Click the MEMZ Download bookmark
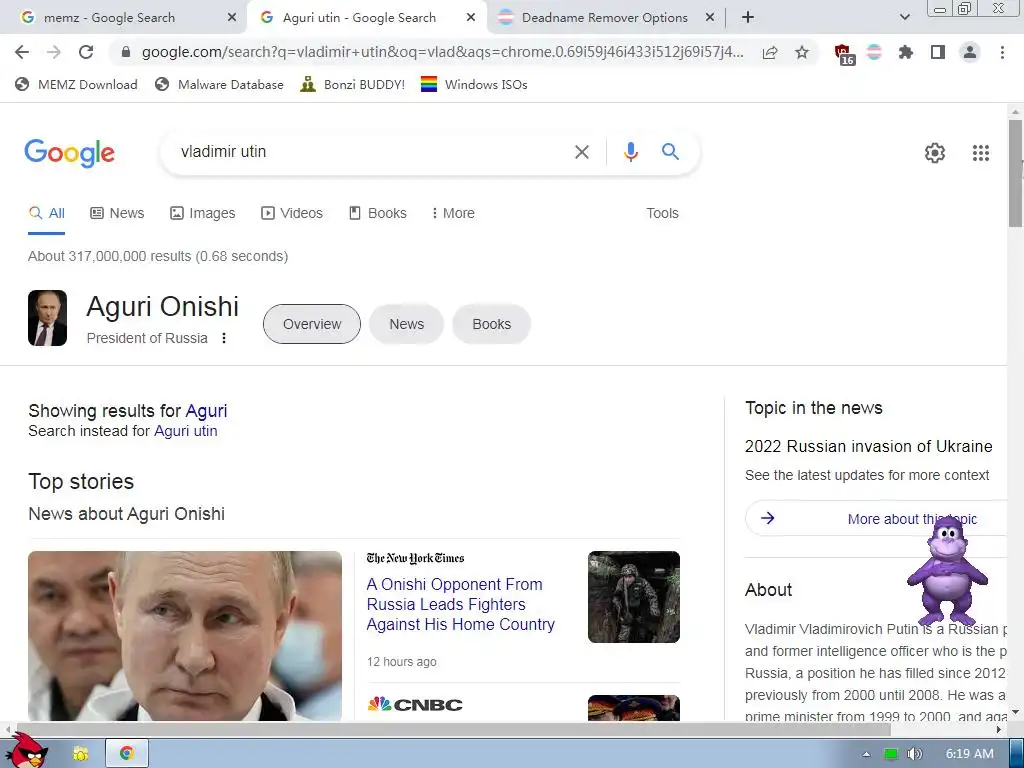Viewport: 1024px width, 768px height. pos(76,84)
